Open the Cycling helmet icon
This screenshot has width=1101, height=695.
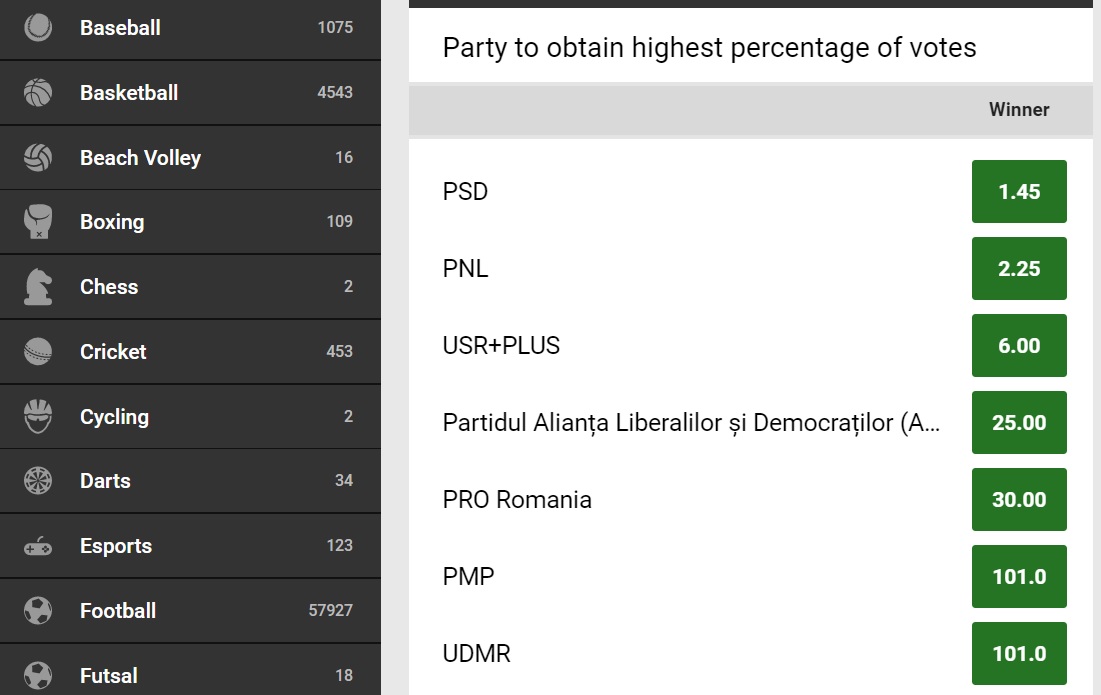point(38,416)
